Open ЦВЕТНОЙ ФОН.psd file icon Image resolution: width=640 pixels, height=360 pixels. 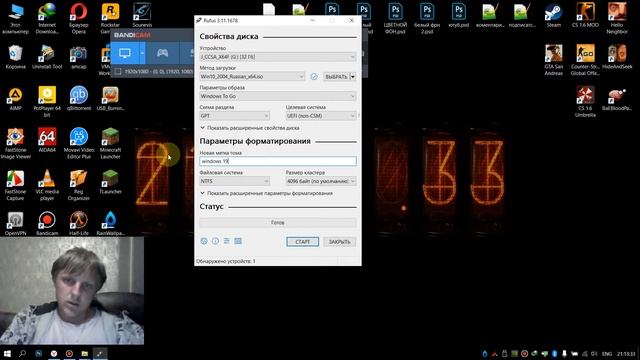395,18
